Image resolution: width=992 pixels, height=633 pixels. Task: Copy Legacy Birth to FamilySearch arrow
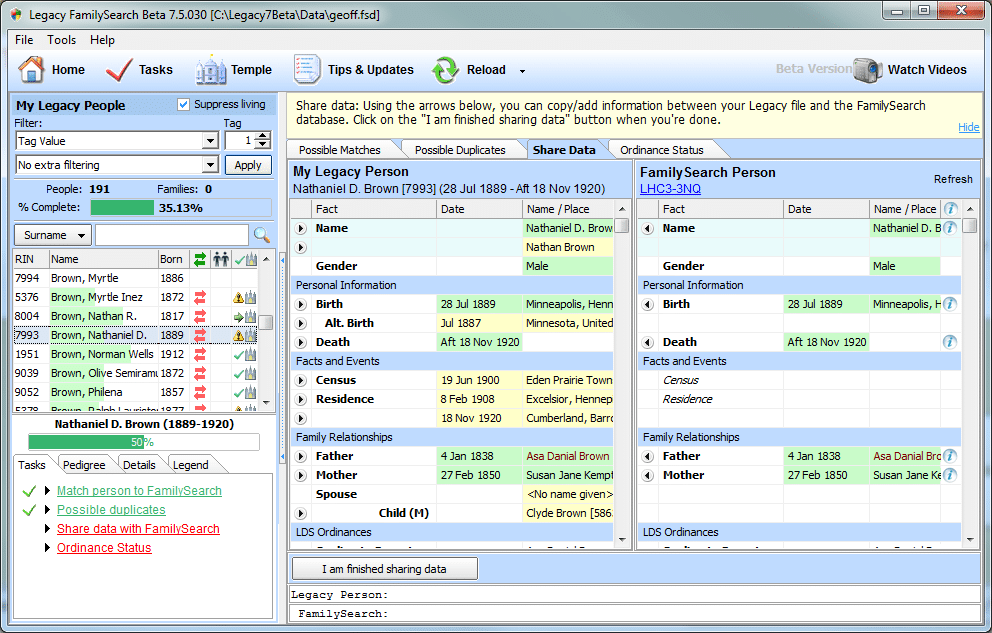click(301, 304)
